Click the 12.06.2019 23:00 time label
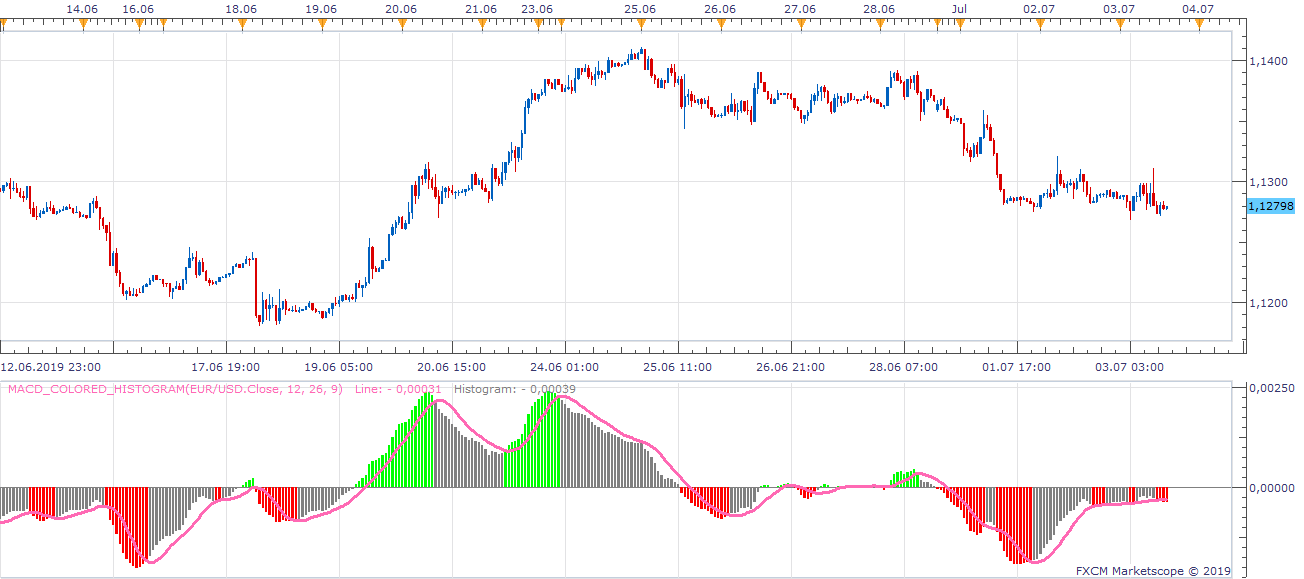Image resolution: width=1304 pixels, height=579 pixels. click(x=50, y=368)
